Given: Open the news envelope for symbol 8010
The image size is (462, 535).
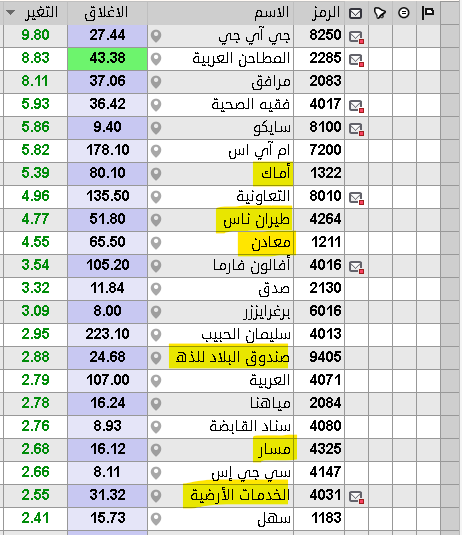Looking at the screenshot, I should coord(356,198).
